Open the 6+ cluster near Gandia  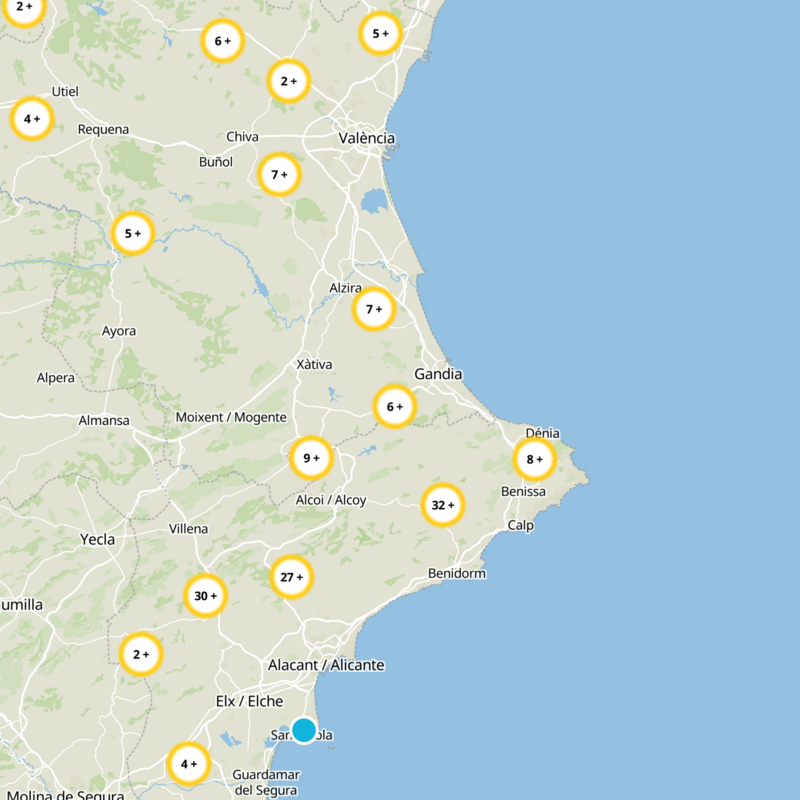395,407
